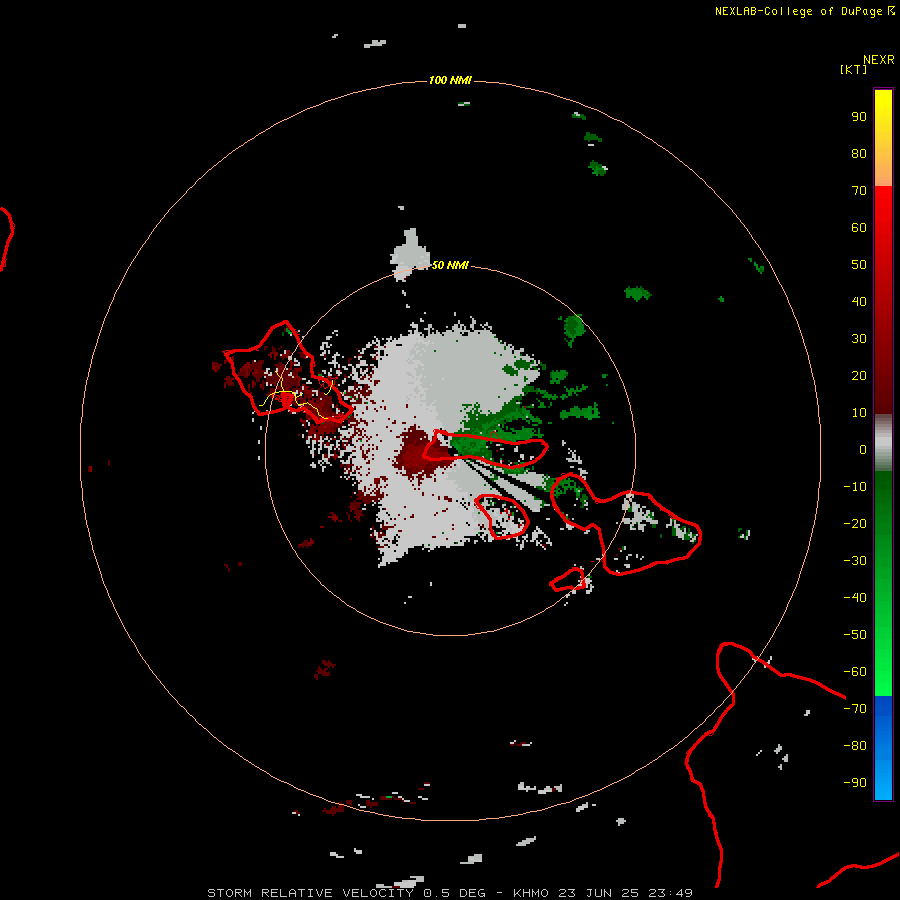Click the -50 value on the velocity scale

(855, 635)
